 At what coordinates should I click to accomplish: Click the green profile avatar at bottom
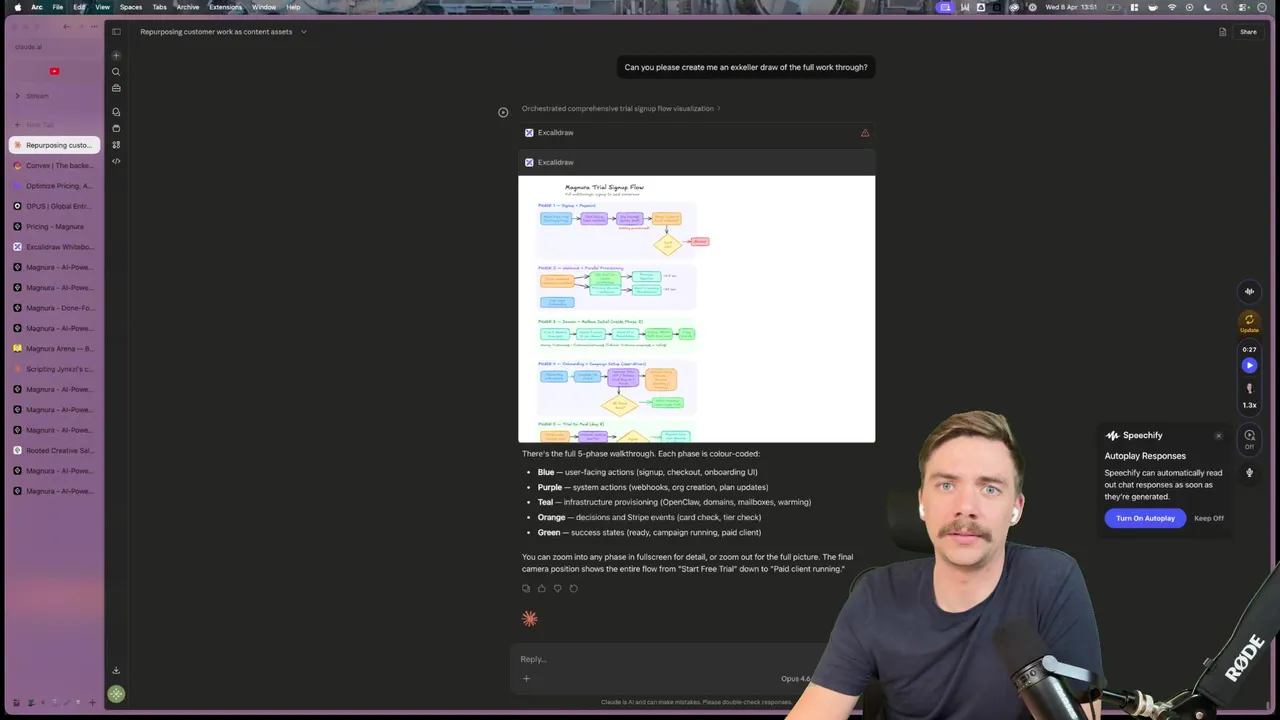[116, 694]
